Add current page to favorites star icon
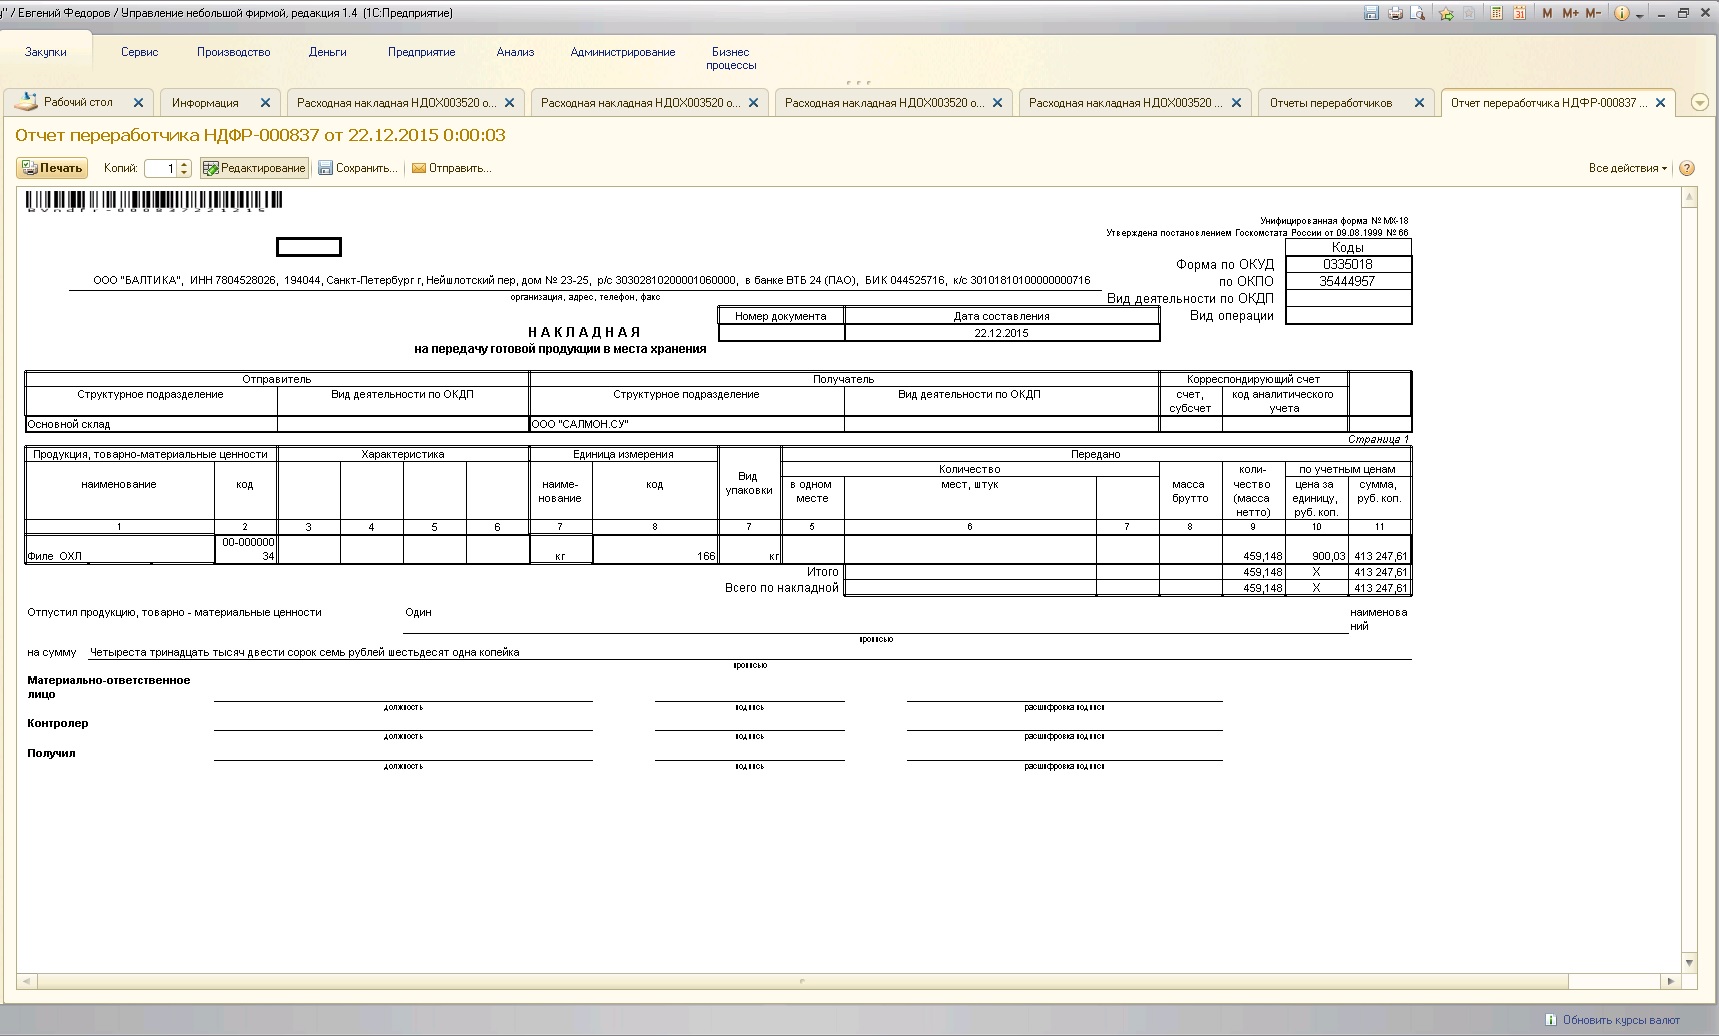This screenshot has height=1036, width=1719. [1446, 13]
